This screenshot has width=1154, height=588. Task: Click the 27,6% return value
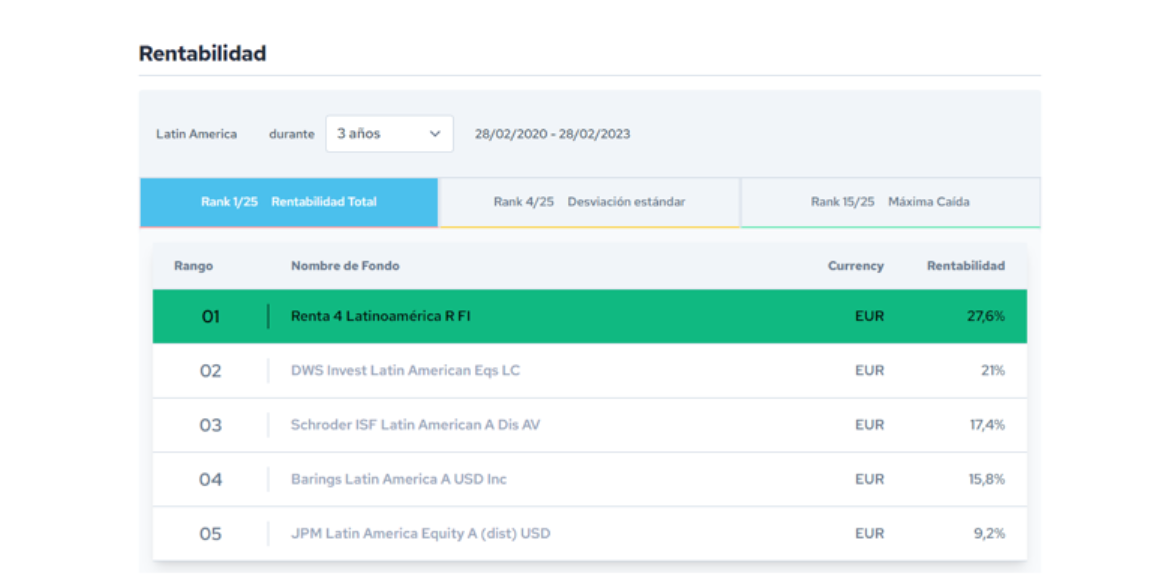point(985,316)
